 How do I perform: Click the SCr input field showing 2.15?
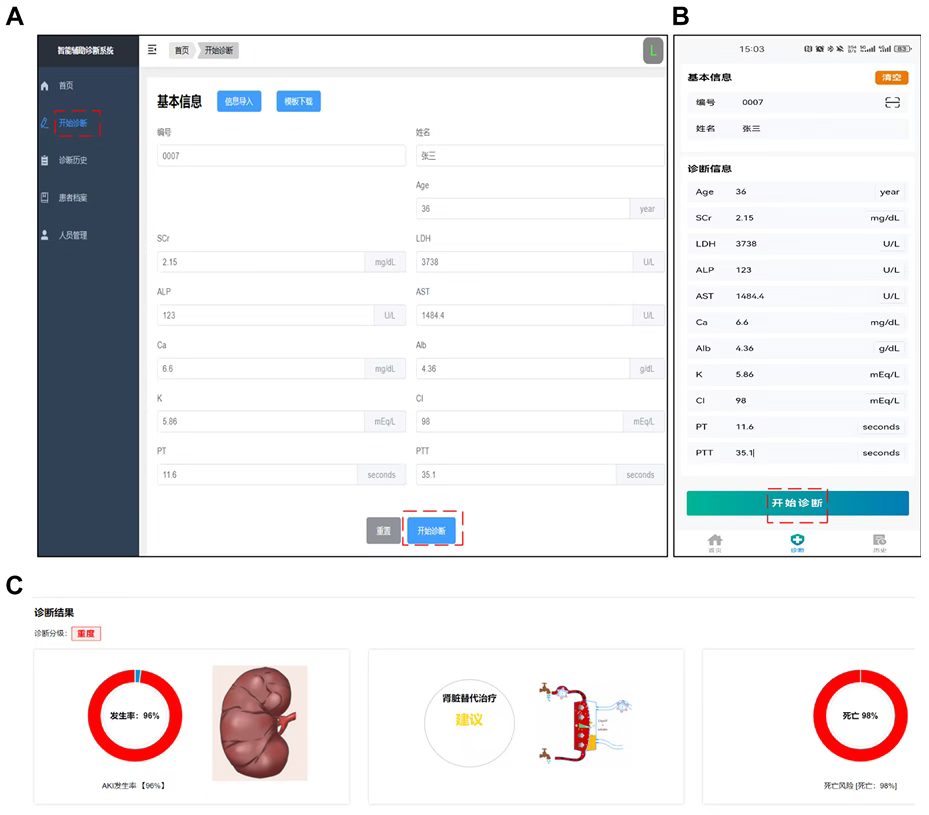click(260, 262)
